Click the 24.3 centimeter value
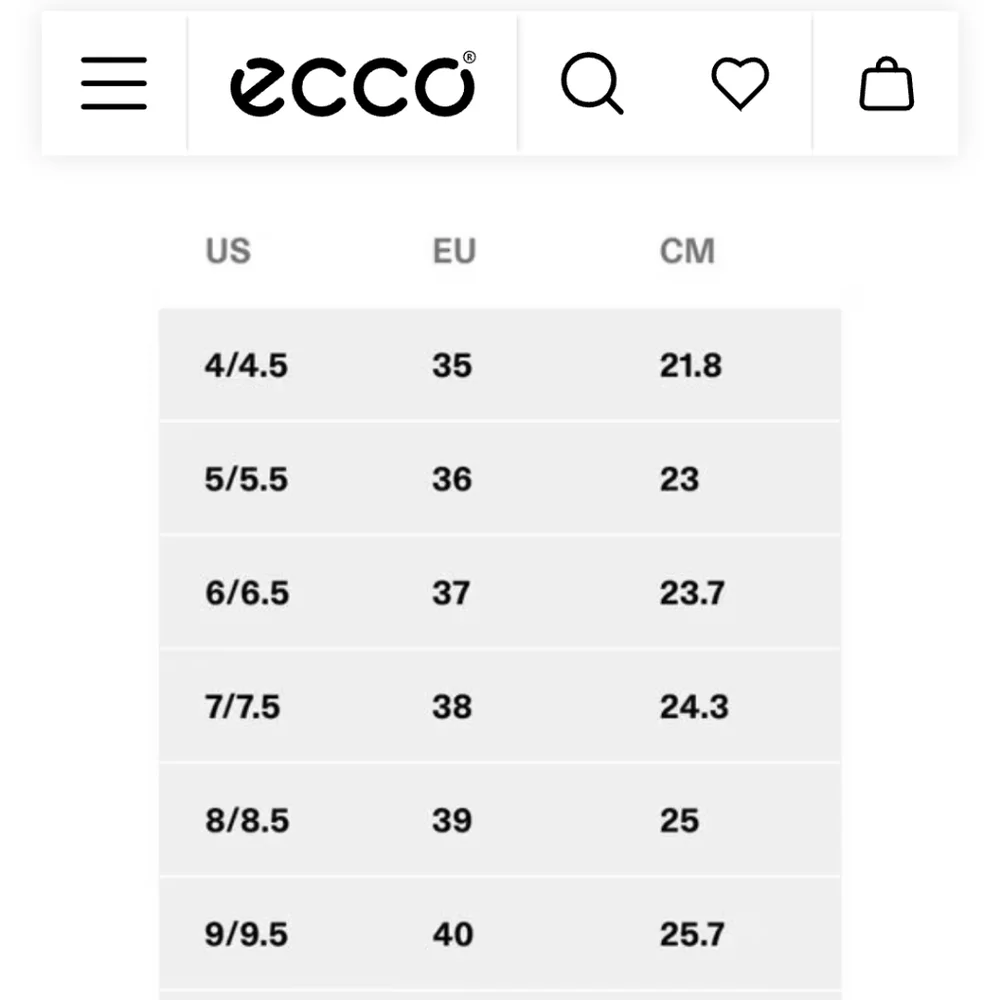 pyautogui.click(x=694, y=707)
